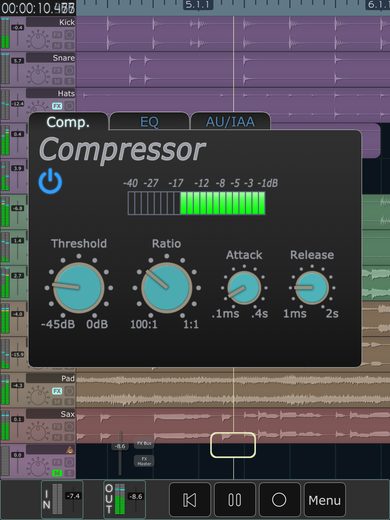Click the master fader showing -8.6 beside FX Bus
This screenshot has height=520, width=390.
(120, 446)
